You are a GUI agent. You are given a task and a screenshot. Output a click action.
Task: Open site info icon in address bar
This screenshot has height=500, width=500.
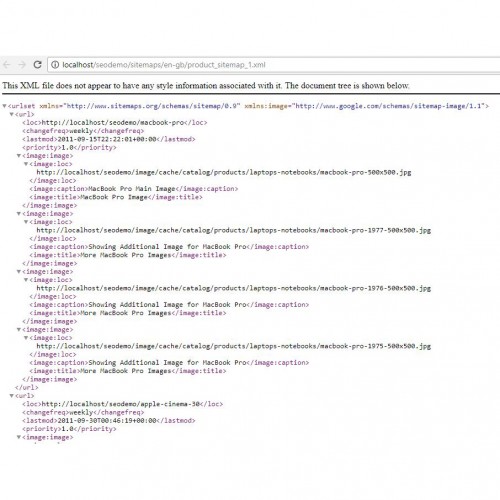(55, 65)
